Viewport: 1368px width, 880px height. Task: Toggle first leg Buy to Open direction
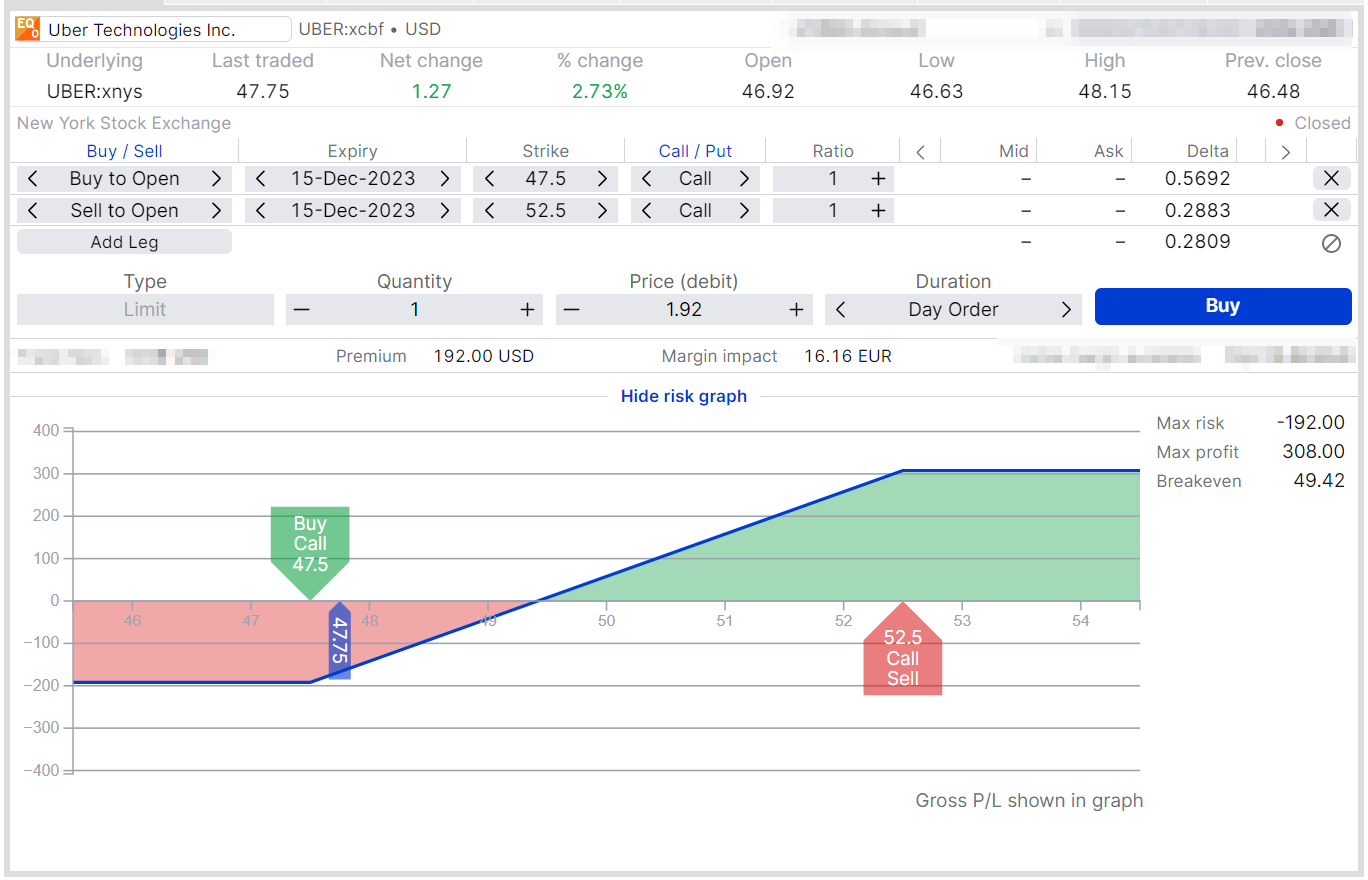click(216, 179)
